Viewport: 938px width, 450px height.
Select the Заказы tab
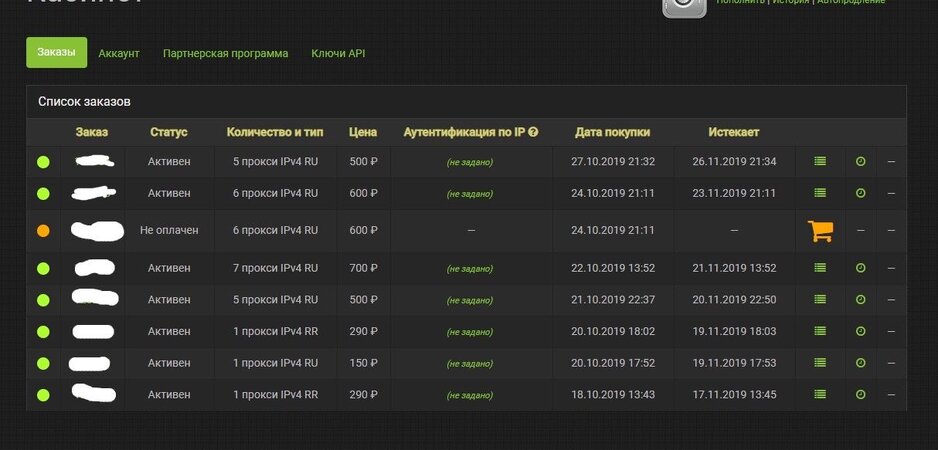pyautogui.click(x=56, y=53)
